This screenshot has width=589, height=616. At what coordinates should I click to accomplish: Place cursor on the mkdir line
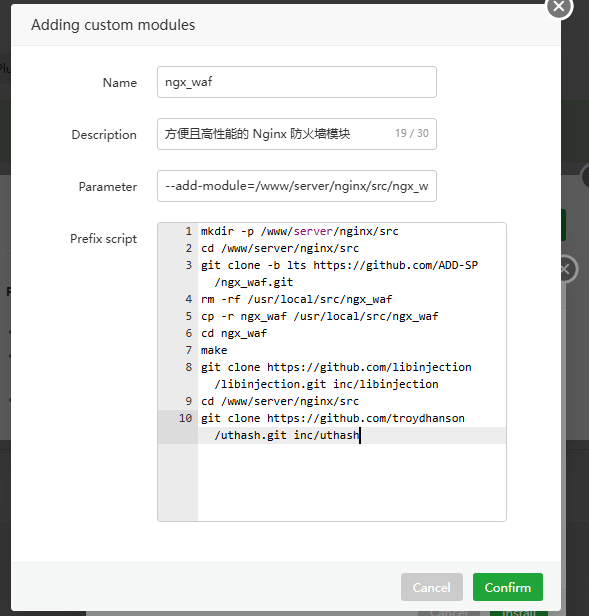click(x=299, y=231)
